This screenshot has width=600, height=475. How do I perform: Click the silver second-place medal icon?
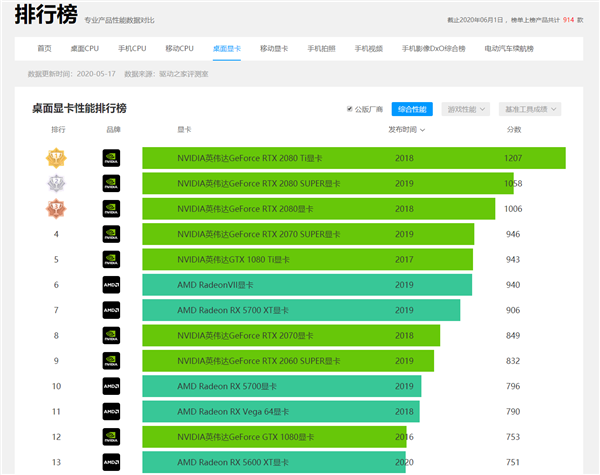[56, 183]
